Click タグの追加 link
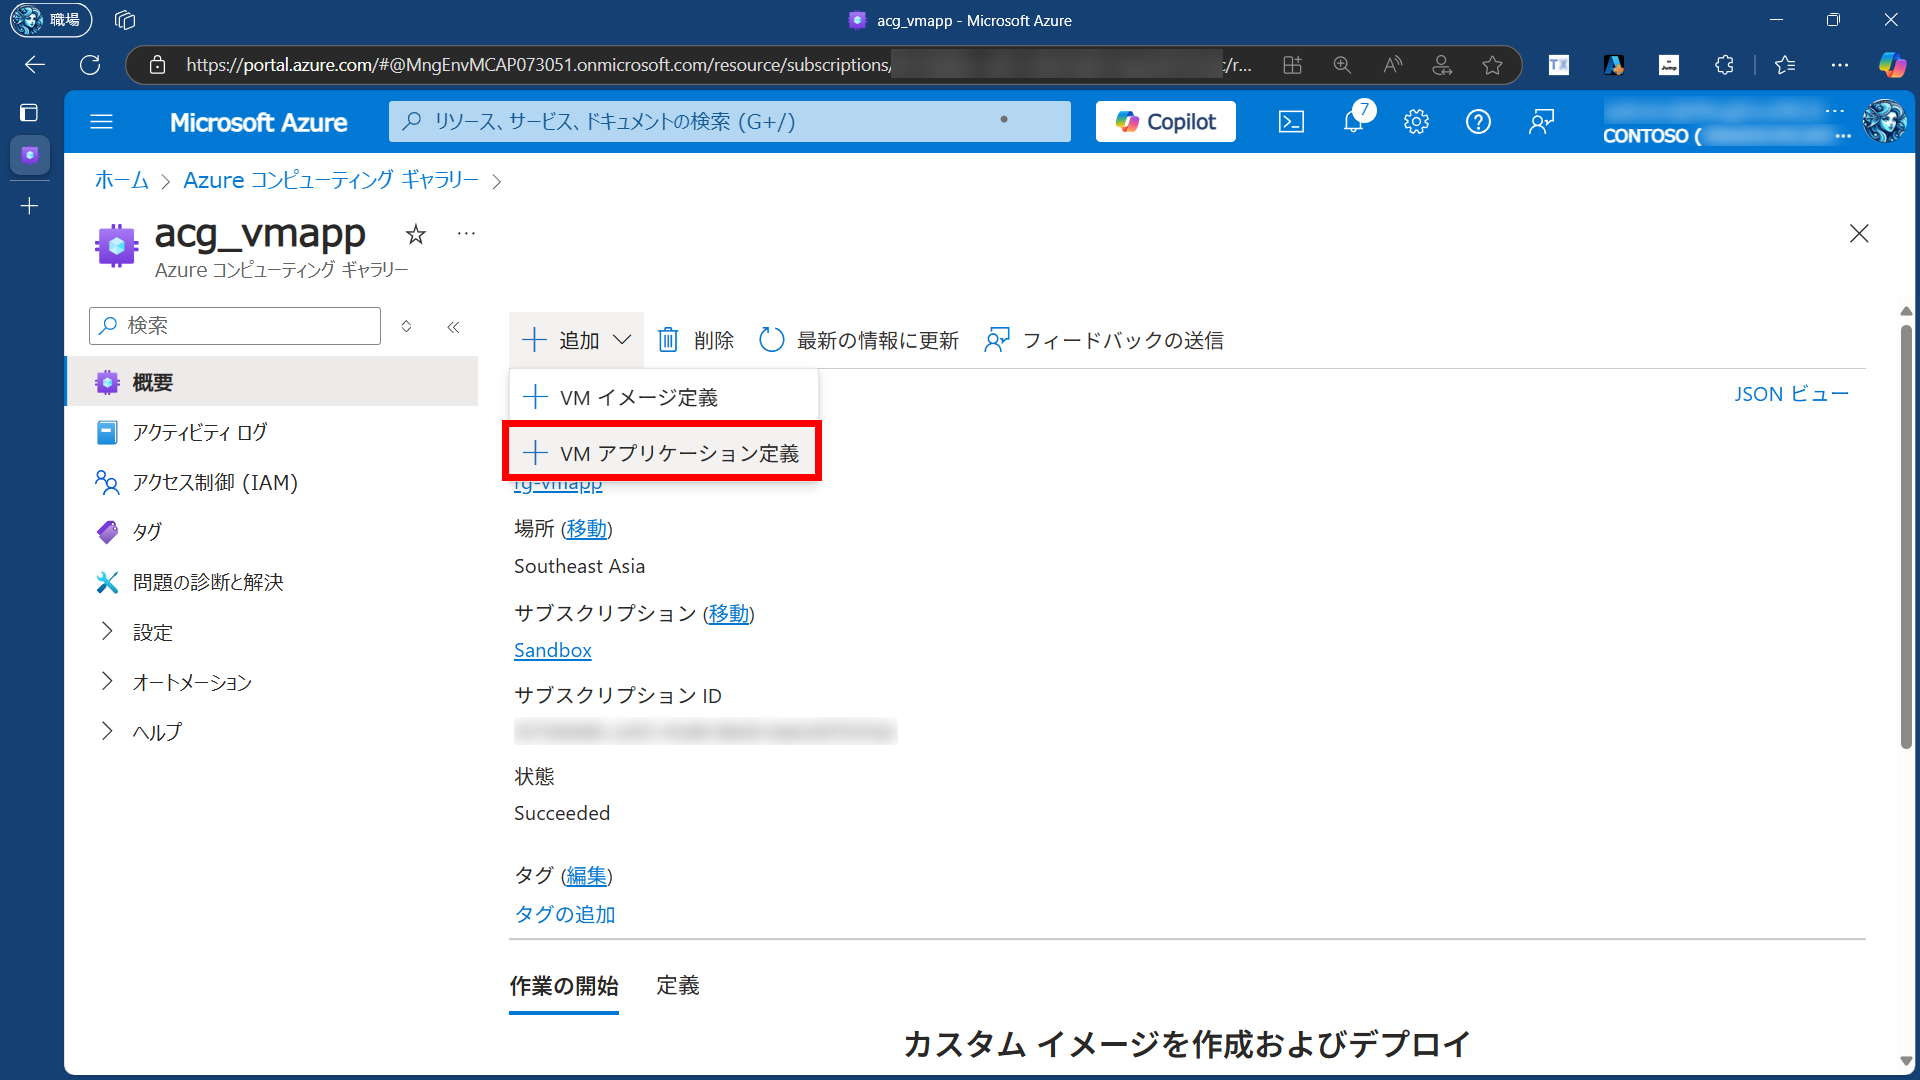Screen dimensions: 1920x1080 565,915
